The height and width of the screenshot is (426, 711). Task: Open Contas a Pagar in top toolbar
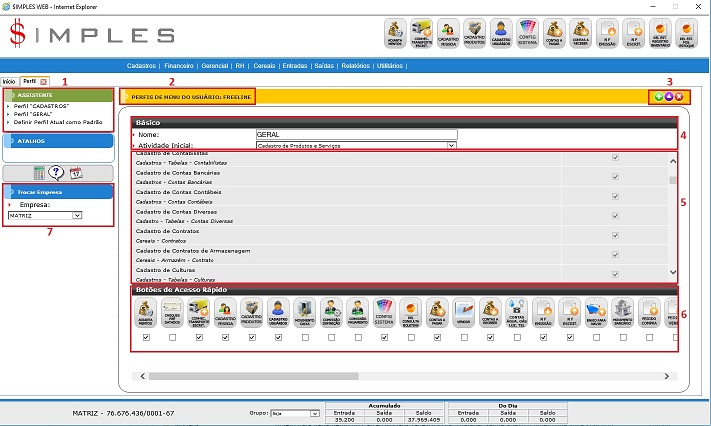pos(554,35)
